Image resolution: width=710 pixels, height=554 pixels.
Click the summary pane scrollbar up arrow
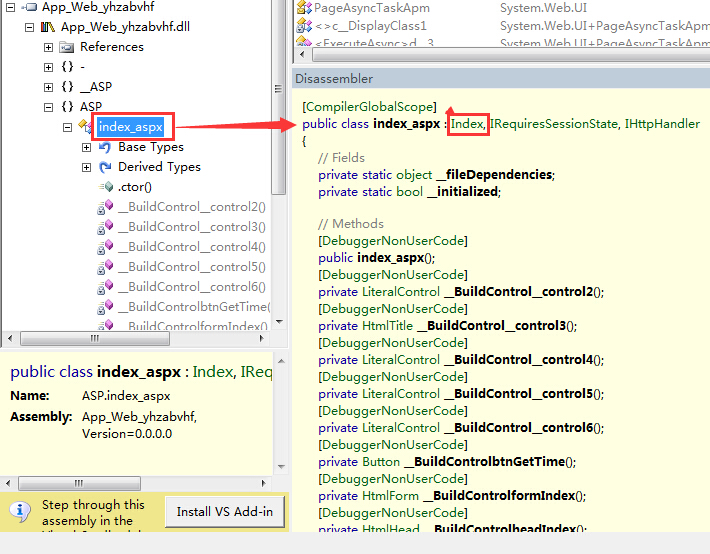[281, 361]
